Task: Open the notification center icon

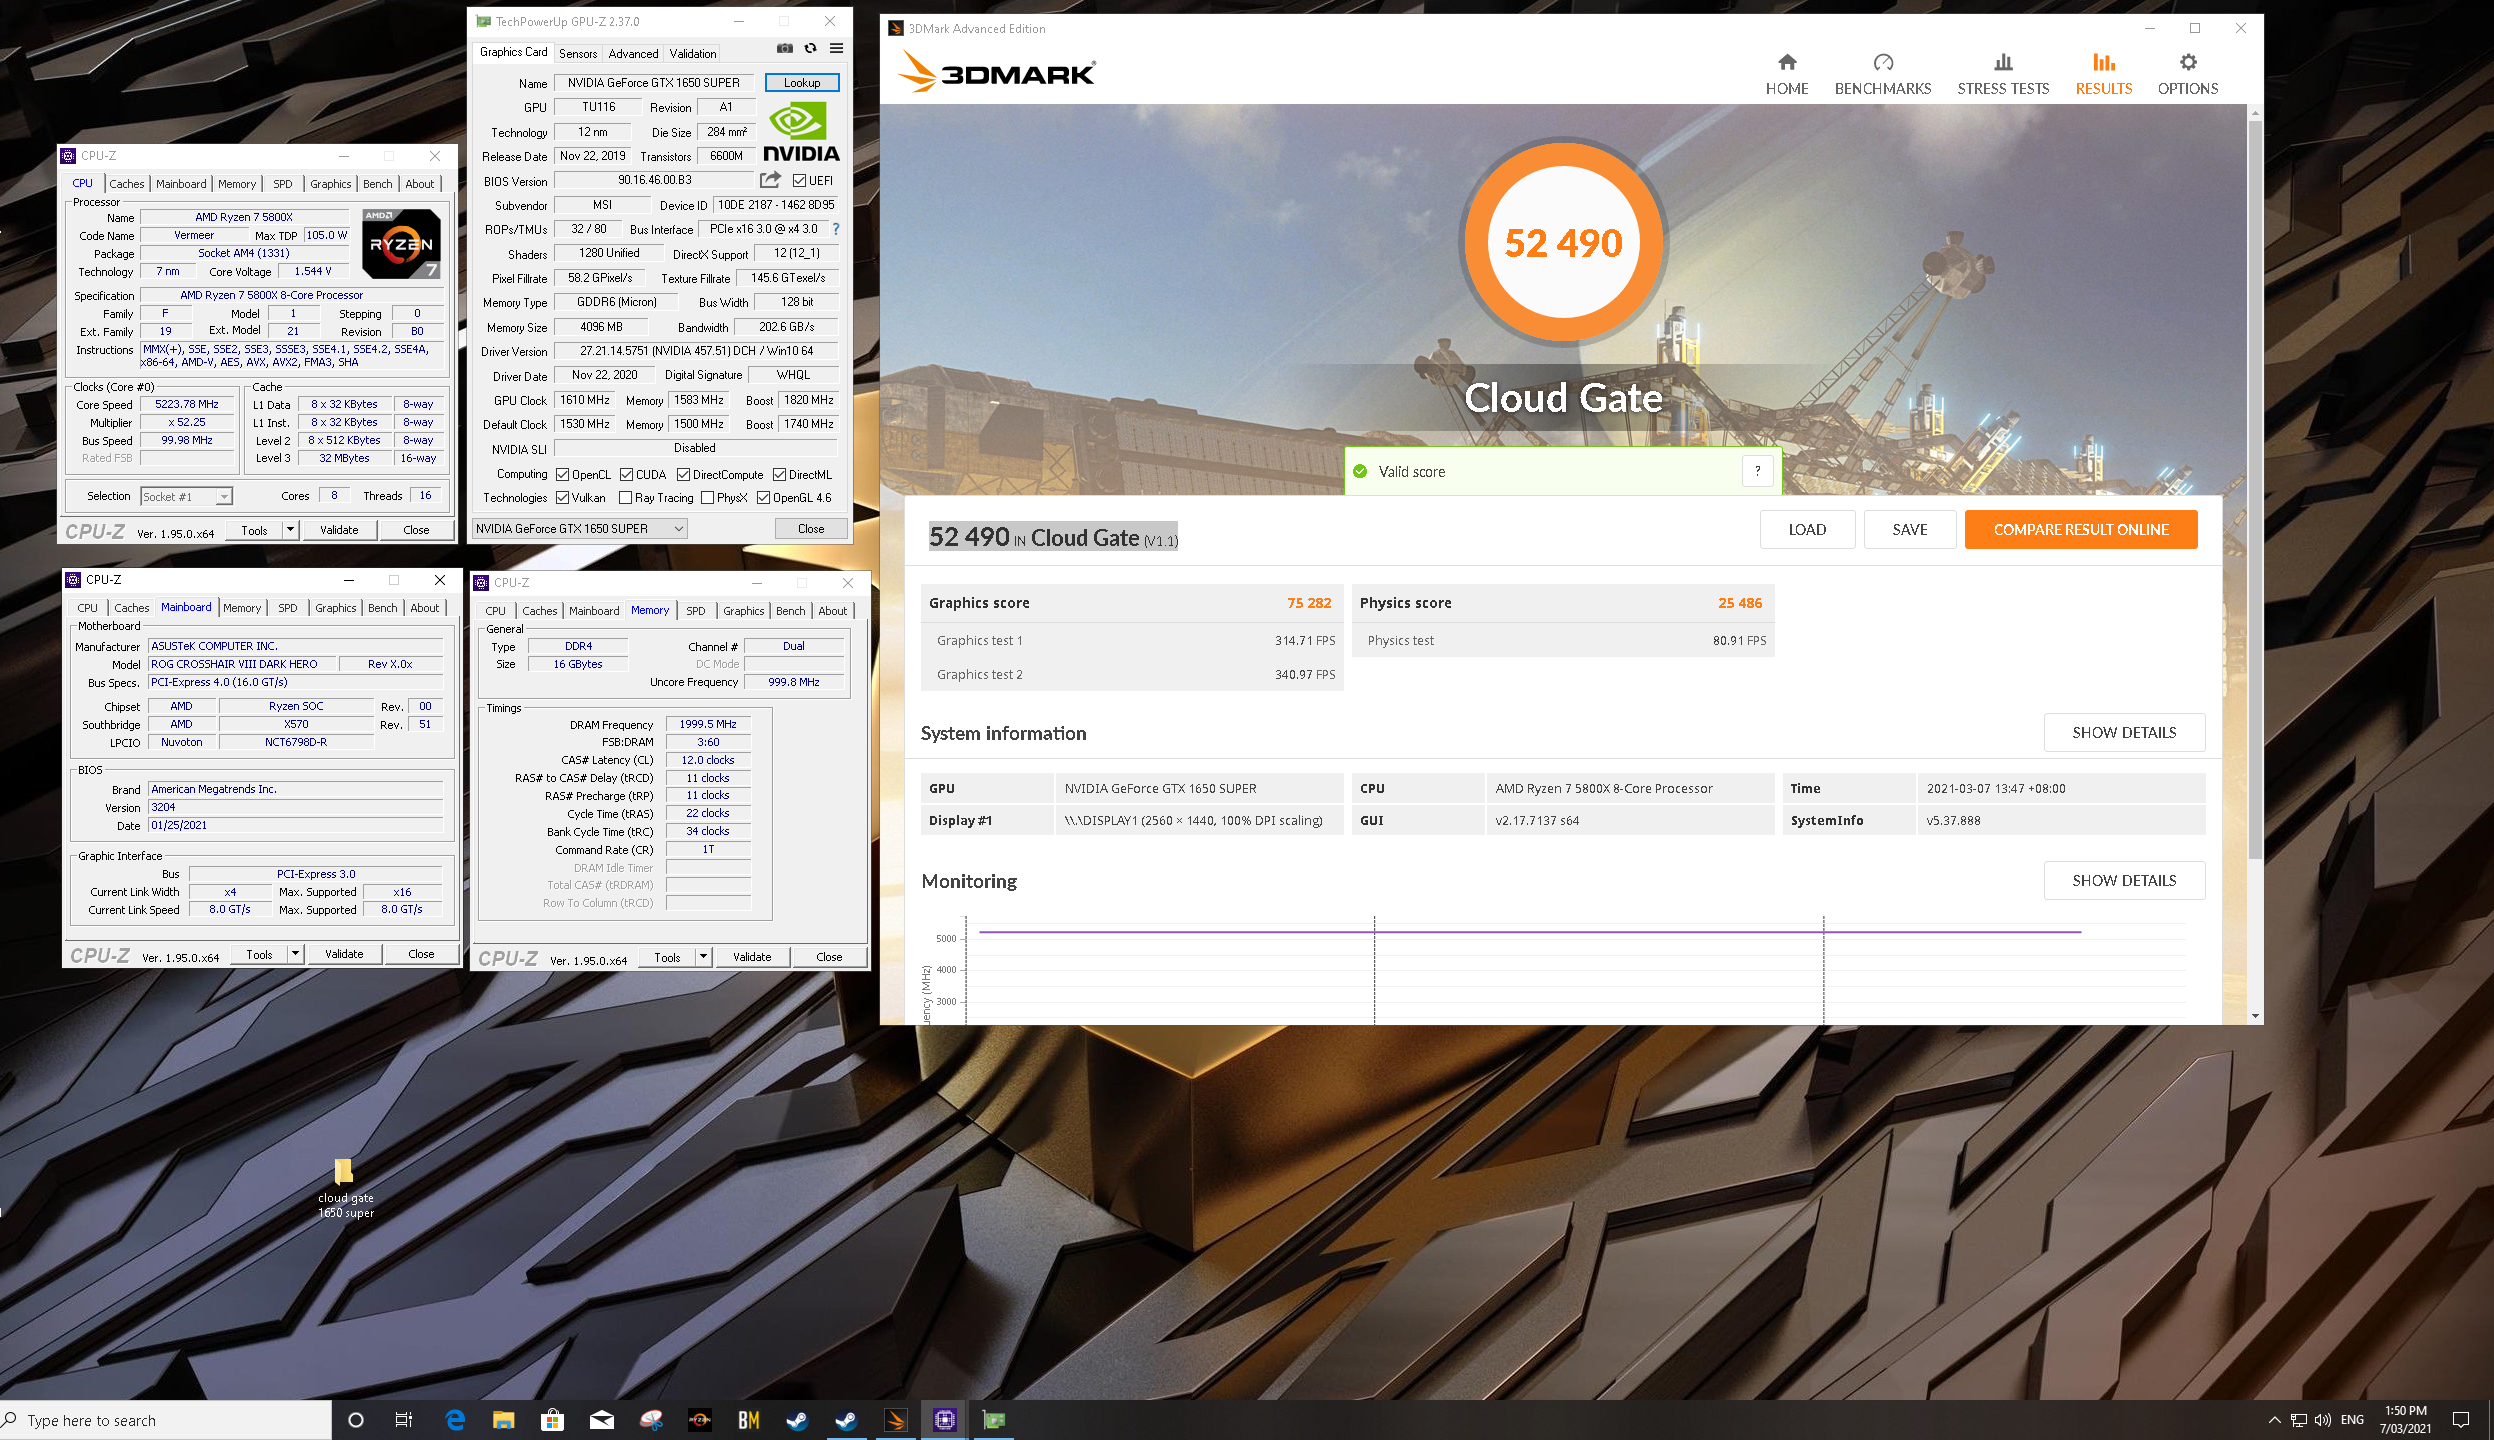Action: [2462, 1420]
